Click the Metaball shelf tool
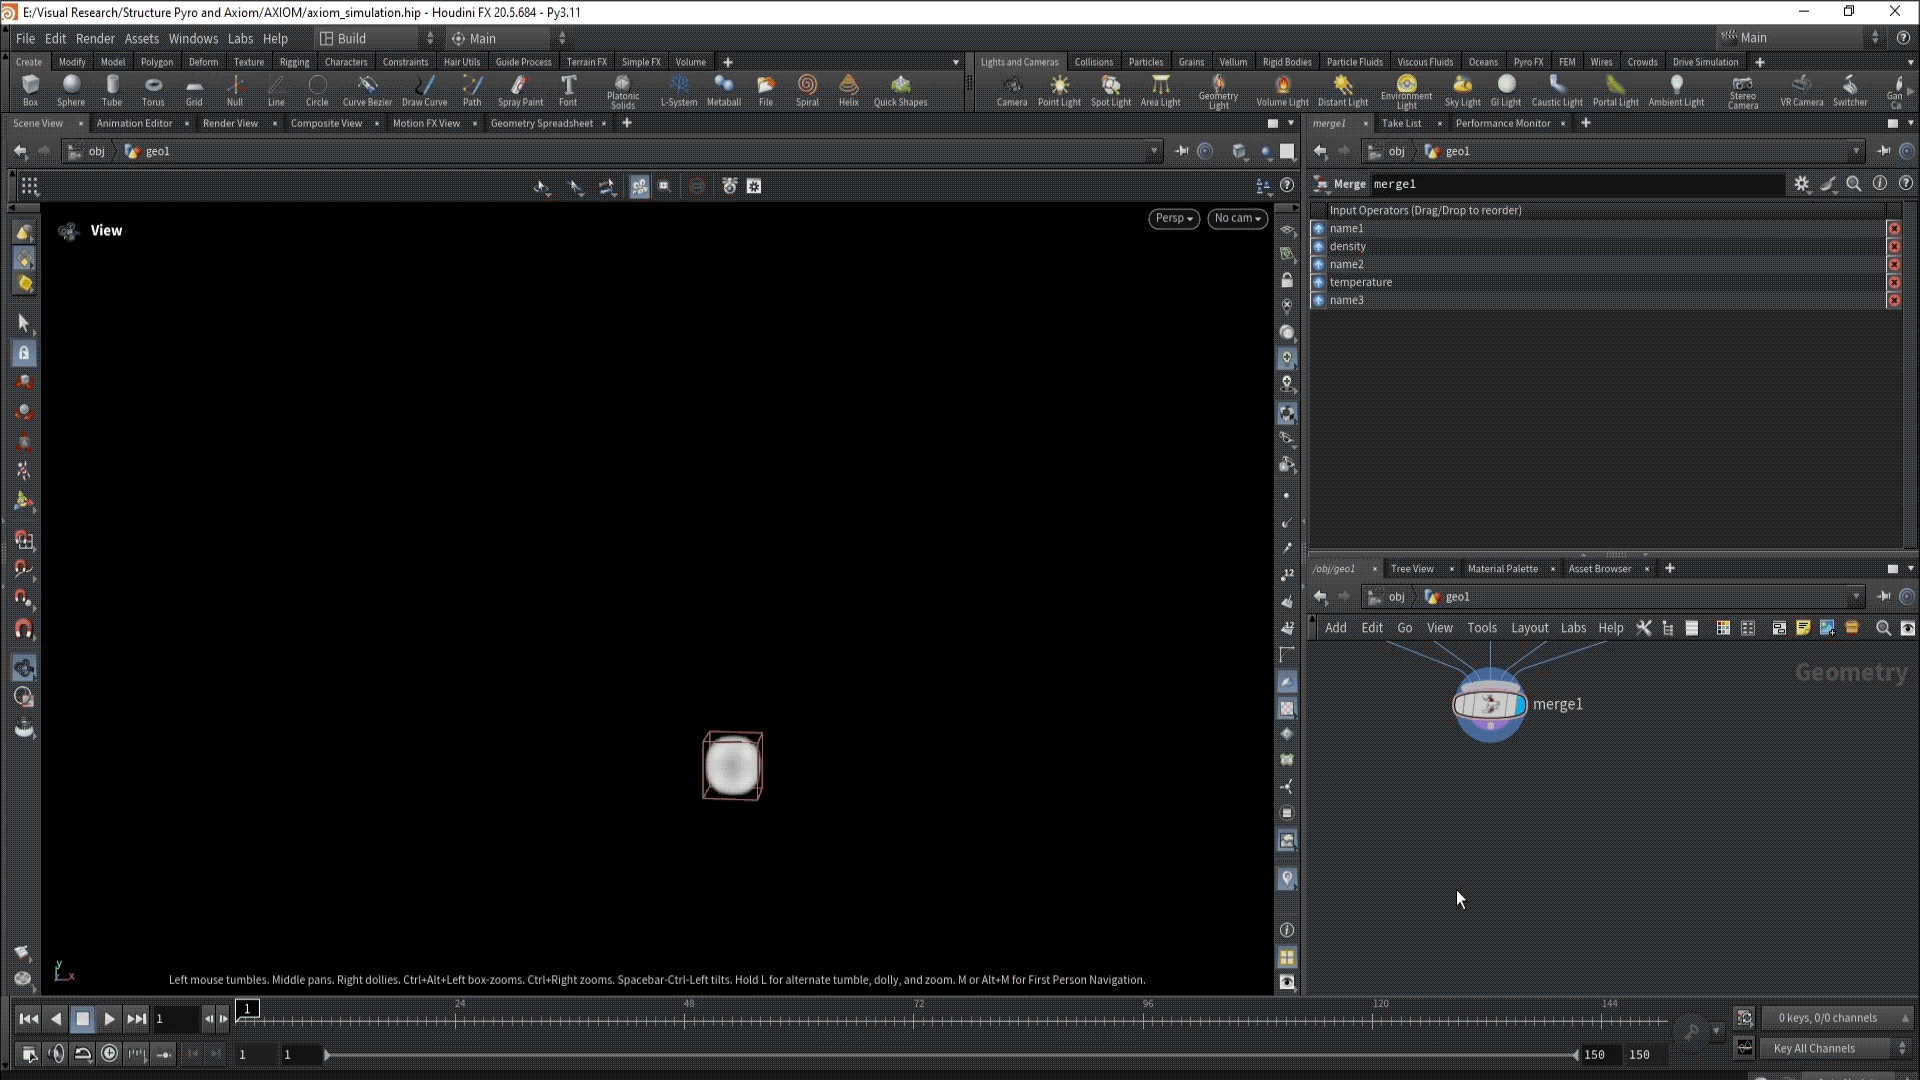Viewport: 1920px width, 1080px height. [723, 89]
